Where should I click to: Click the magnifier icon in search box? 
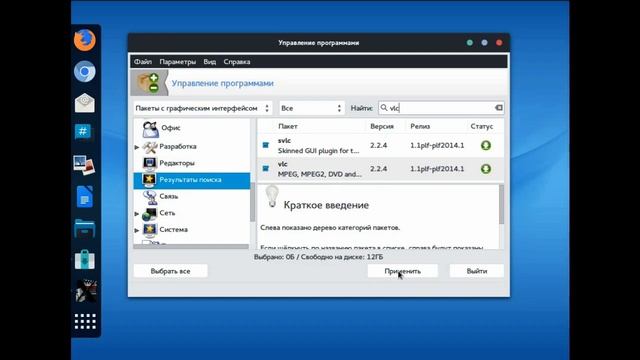tap(384, 108)
